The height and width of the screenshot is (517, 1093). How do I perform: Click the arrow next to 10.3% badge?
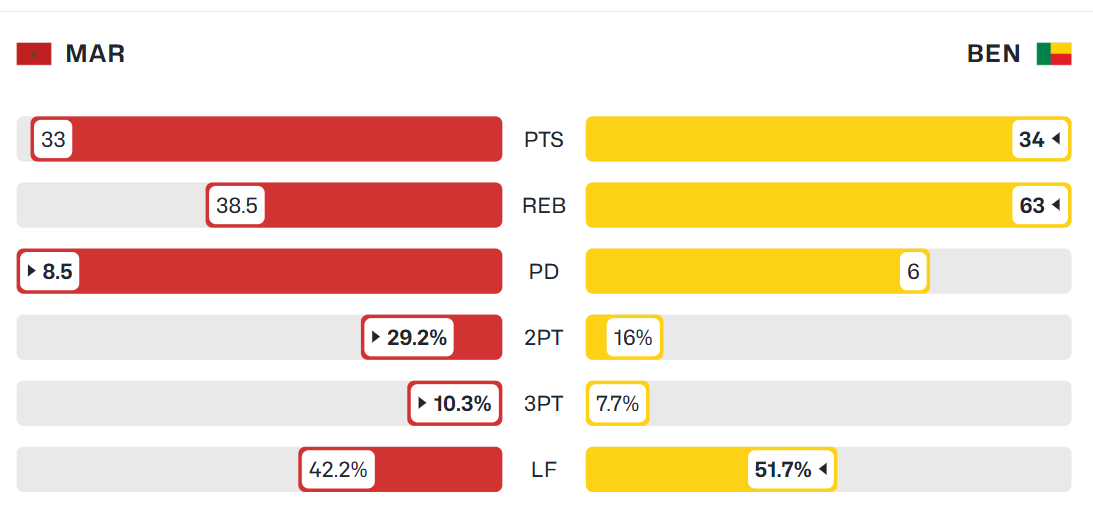point(422,403)
